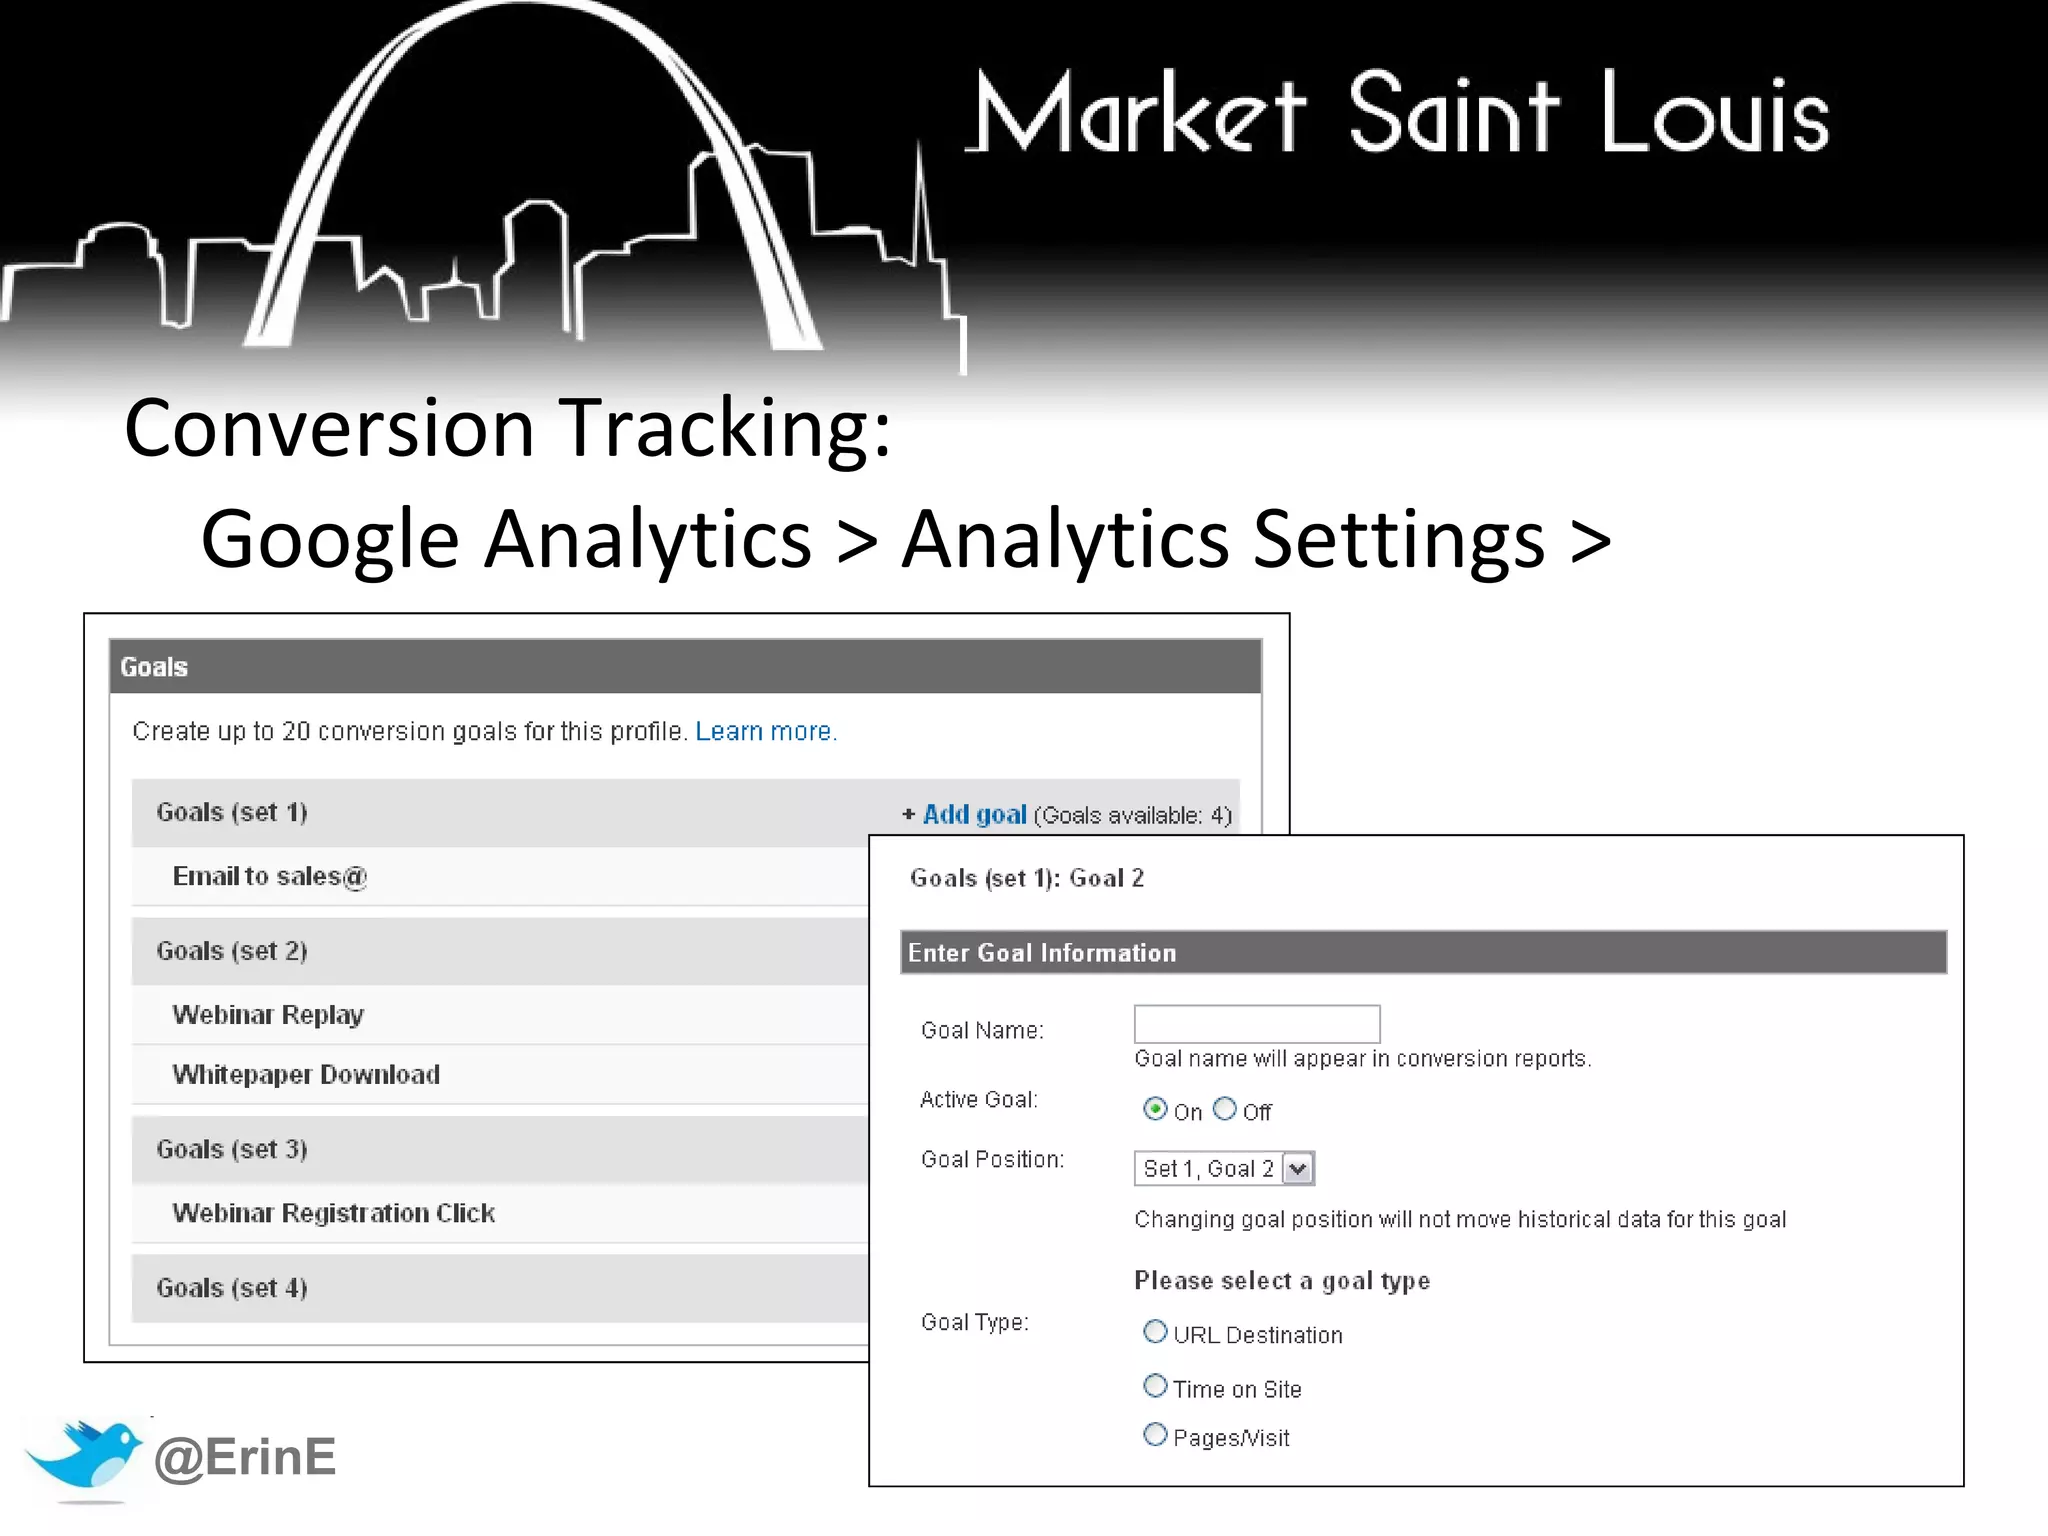This screenshot has height=1536, width=2048.
Task: Choose Time on Site goal type
Action: pyautogui.click(x=1155, y=1386)
